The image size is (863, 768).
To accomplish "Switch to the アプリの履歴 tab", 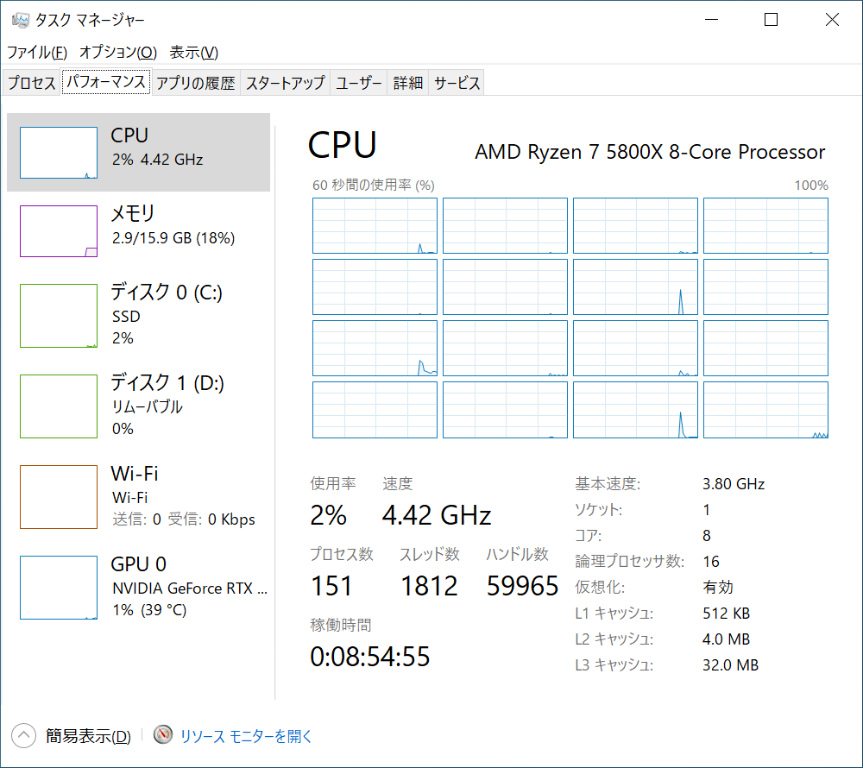I will tap(195, 84).
